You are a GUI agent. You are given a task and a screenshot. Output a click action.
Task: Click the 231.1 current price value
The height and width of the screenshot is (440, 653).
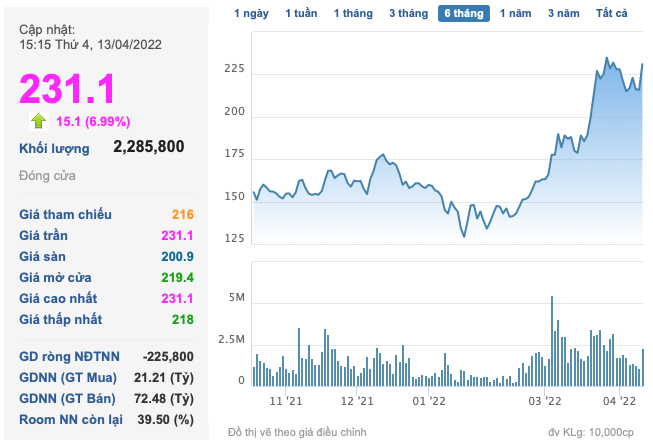[x=68, y=88]
